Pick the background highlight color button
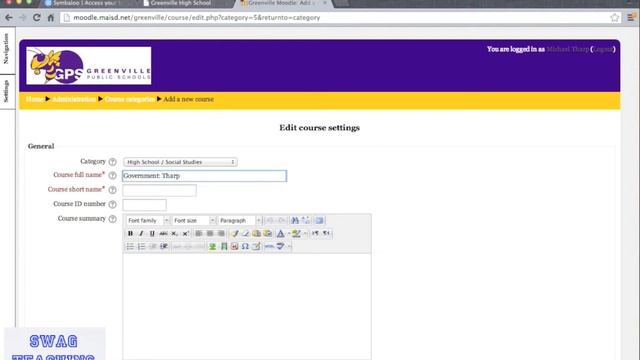The image size is (640, 360). point(297,233)
